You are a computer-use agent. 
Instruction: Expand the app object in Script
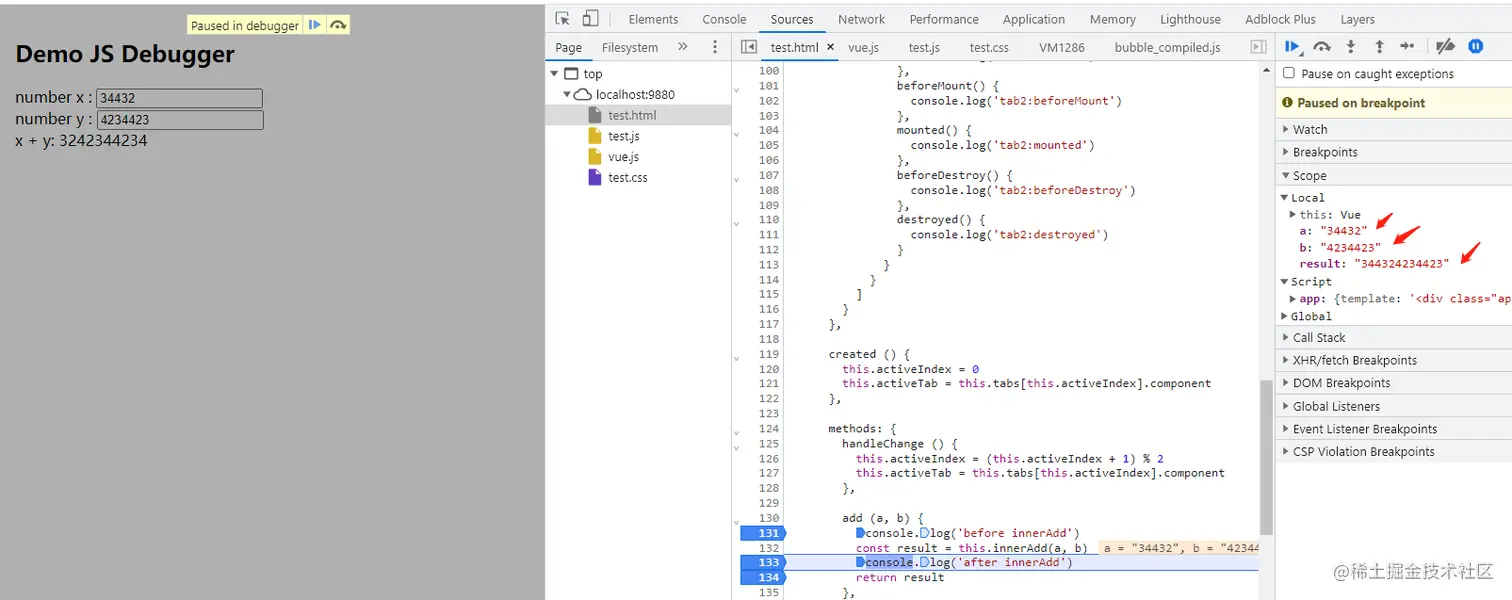tap(1294, 299)
